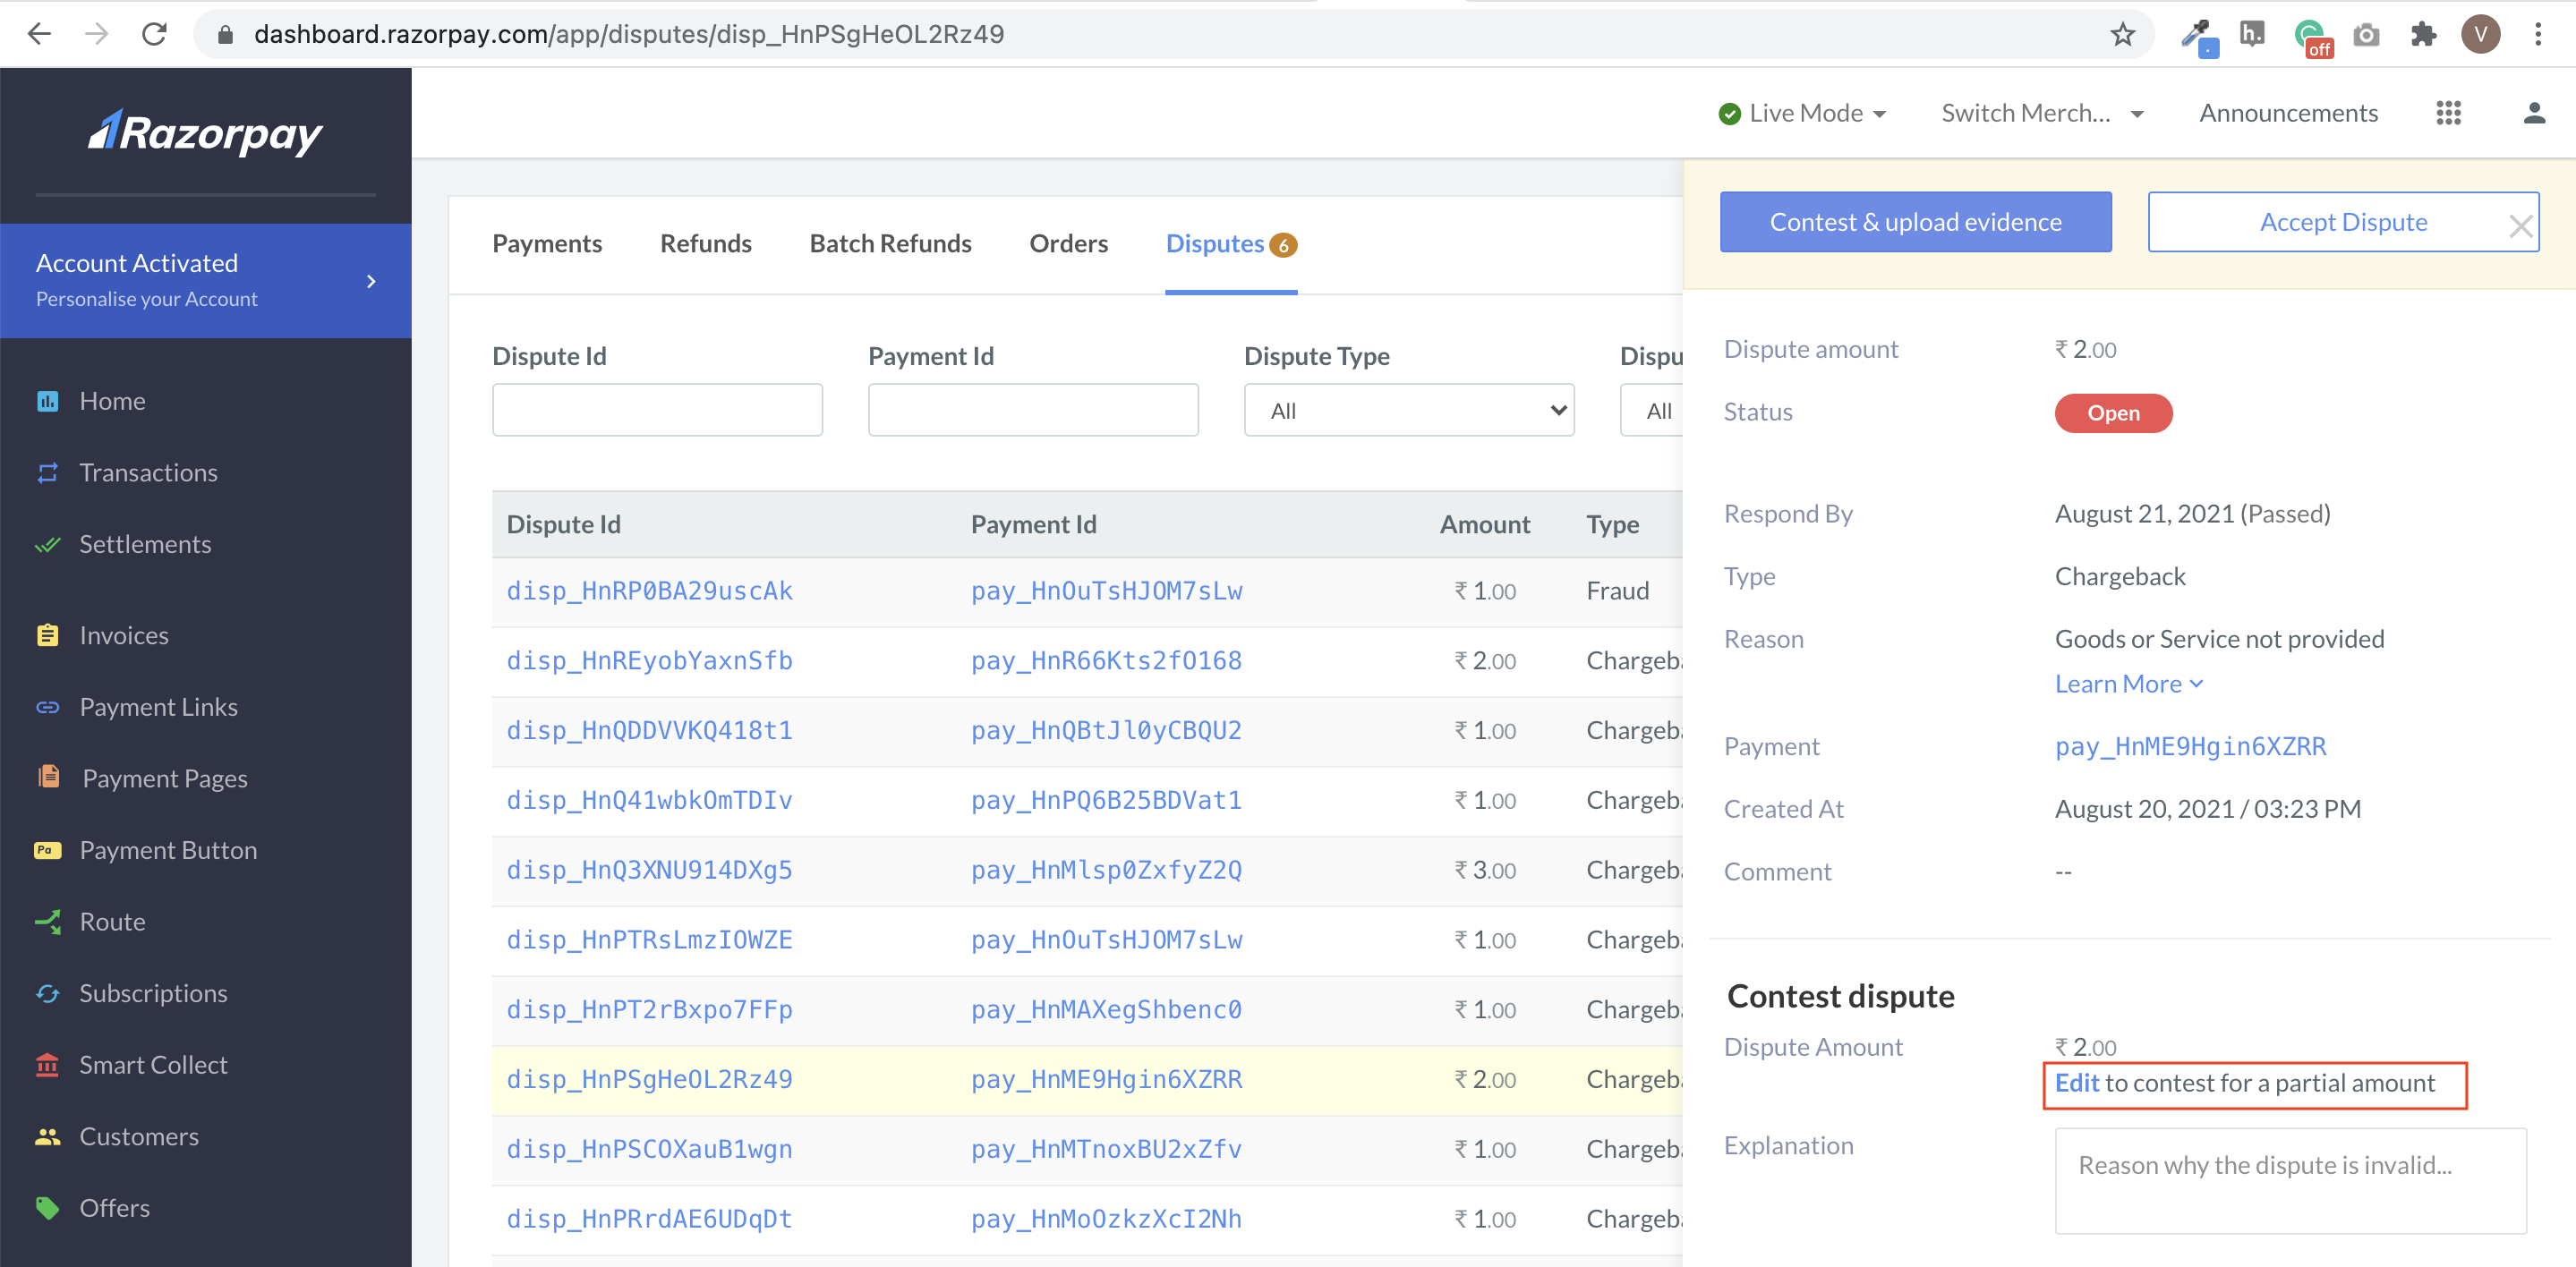Image resolution: width=2576 pixels, height=1267 pixels.
Task: Switch to the Payments tab
Action: click(x=546, y=244)
